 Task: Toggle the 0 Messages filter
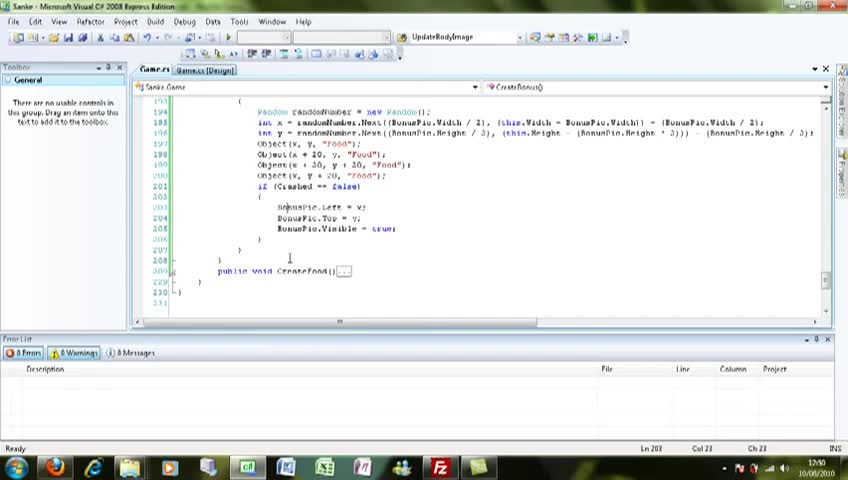130,353
